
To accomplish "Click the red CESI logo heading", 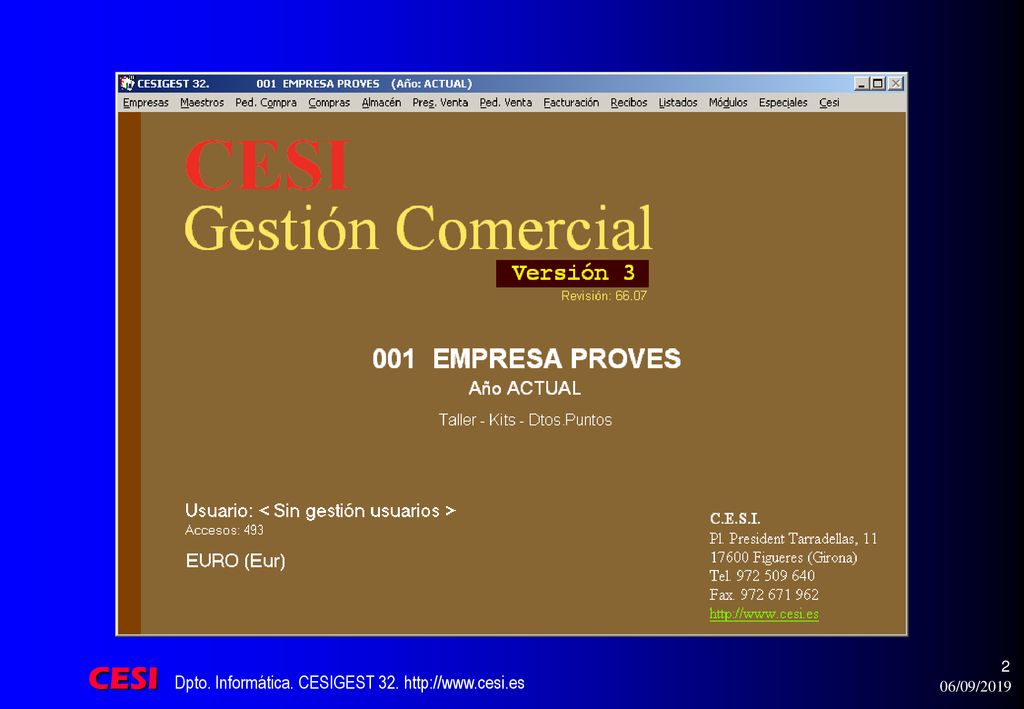I will tap(267, 165).
